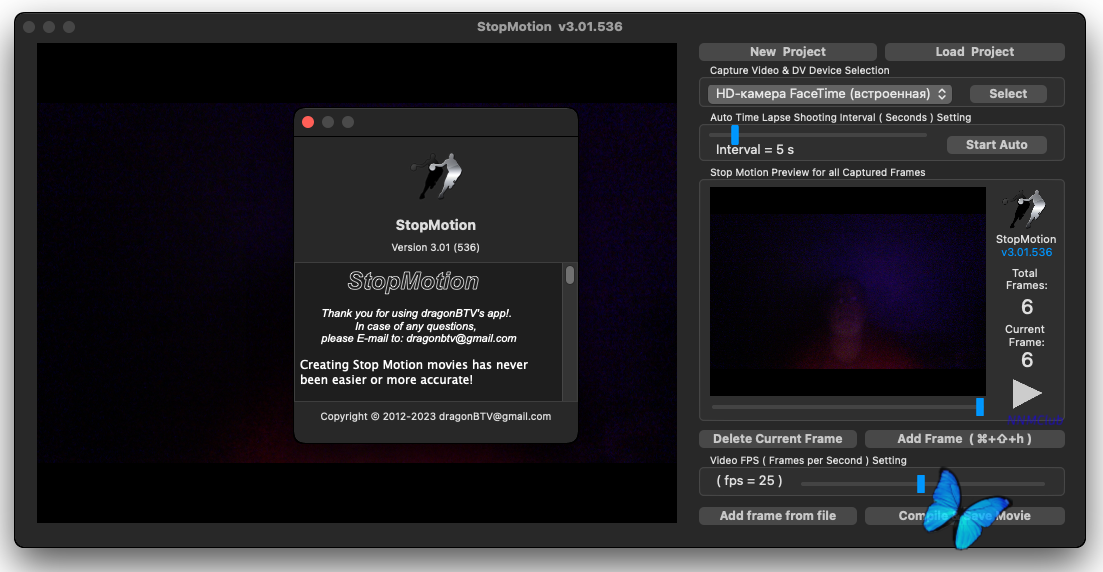1103x572 pixels.
Task: Open the Load Project button
Action: click(974, 52)
